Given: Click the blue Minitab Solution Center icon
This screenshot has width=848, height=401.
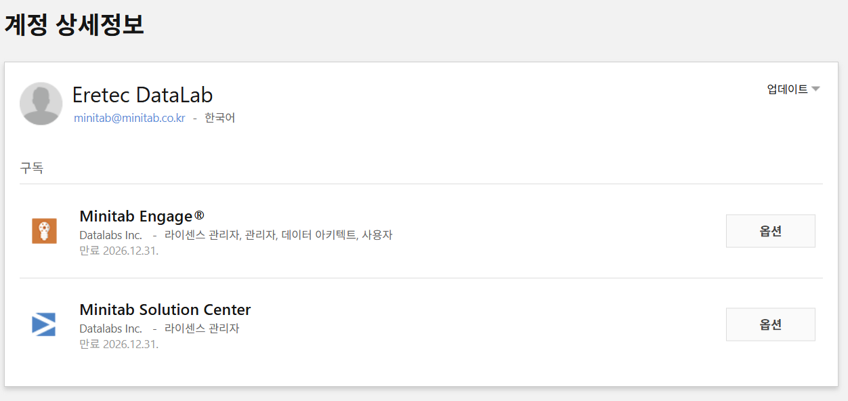Looking at the screenshot, I should click(x=44, y=324).
